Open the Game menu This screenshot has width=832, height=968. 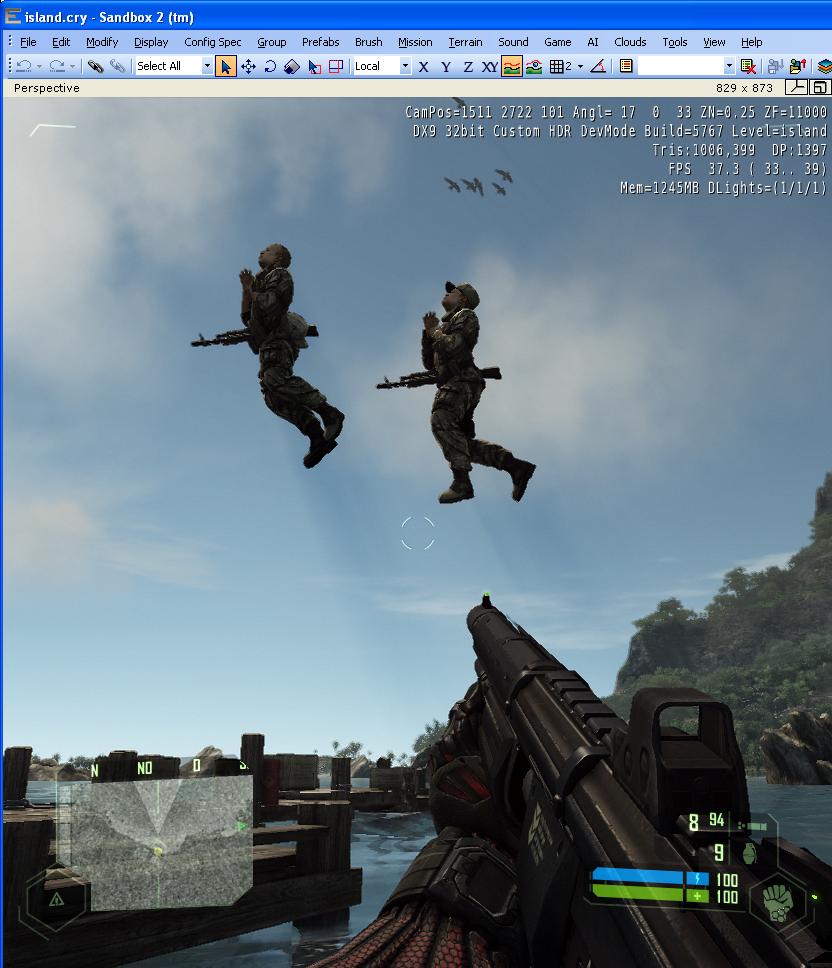557,42
